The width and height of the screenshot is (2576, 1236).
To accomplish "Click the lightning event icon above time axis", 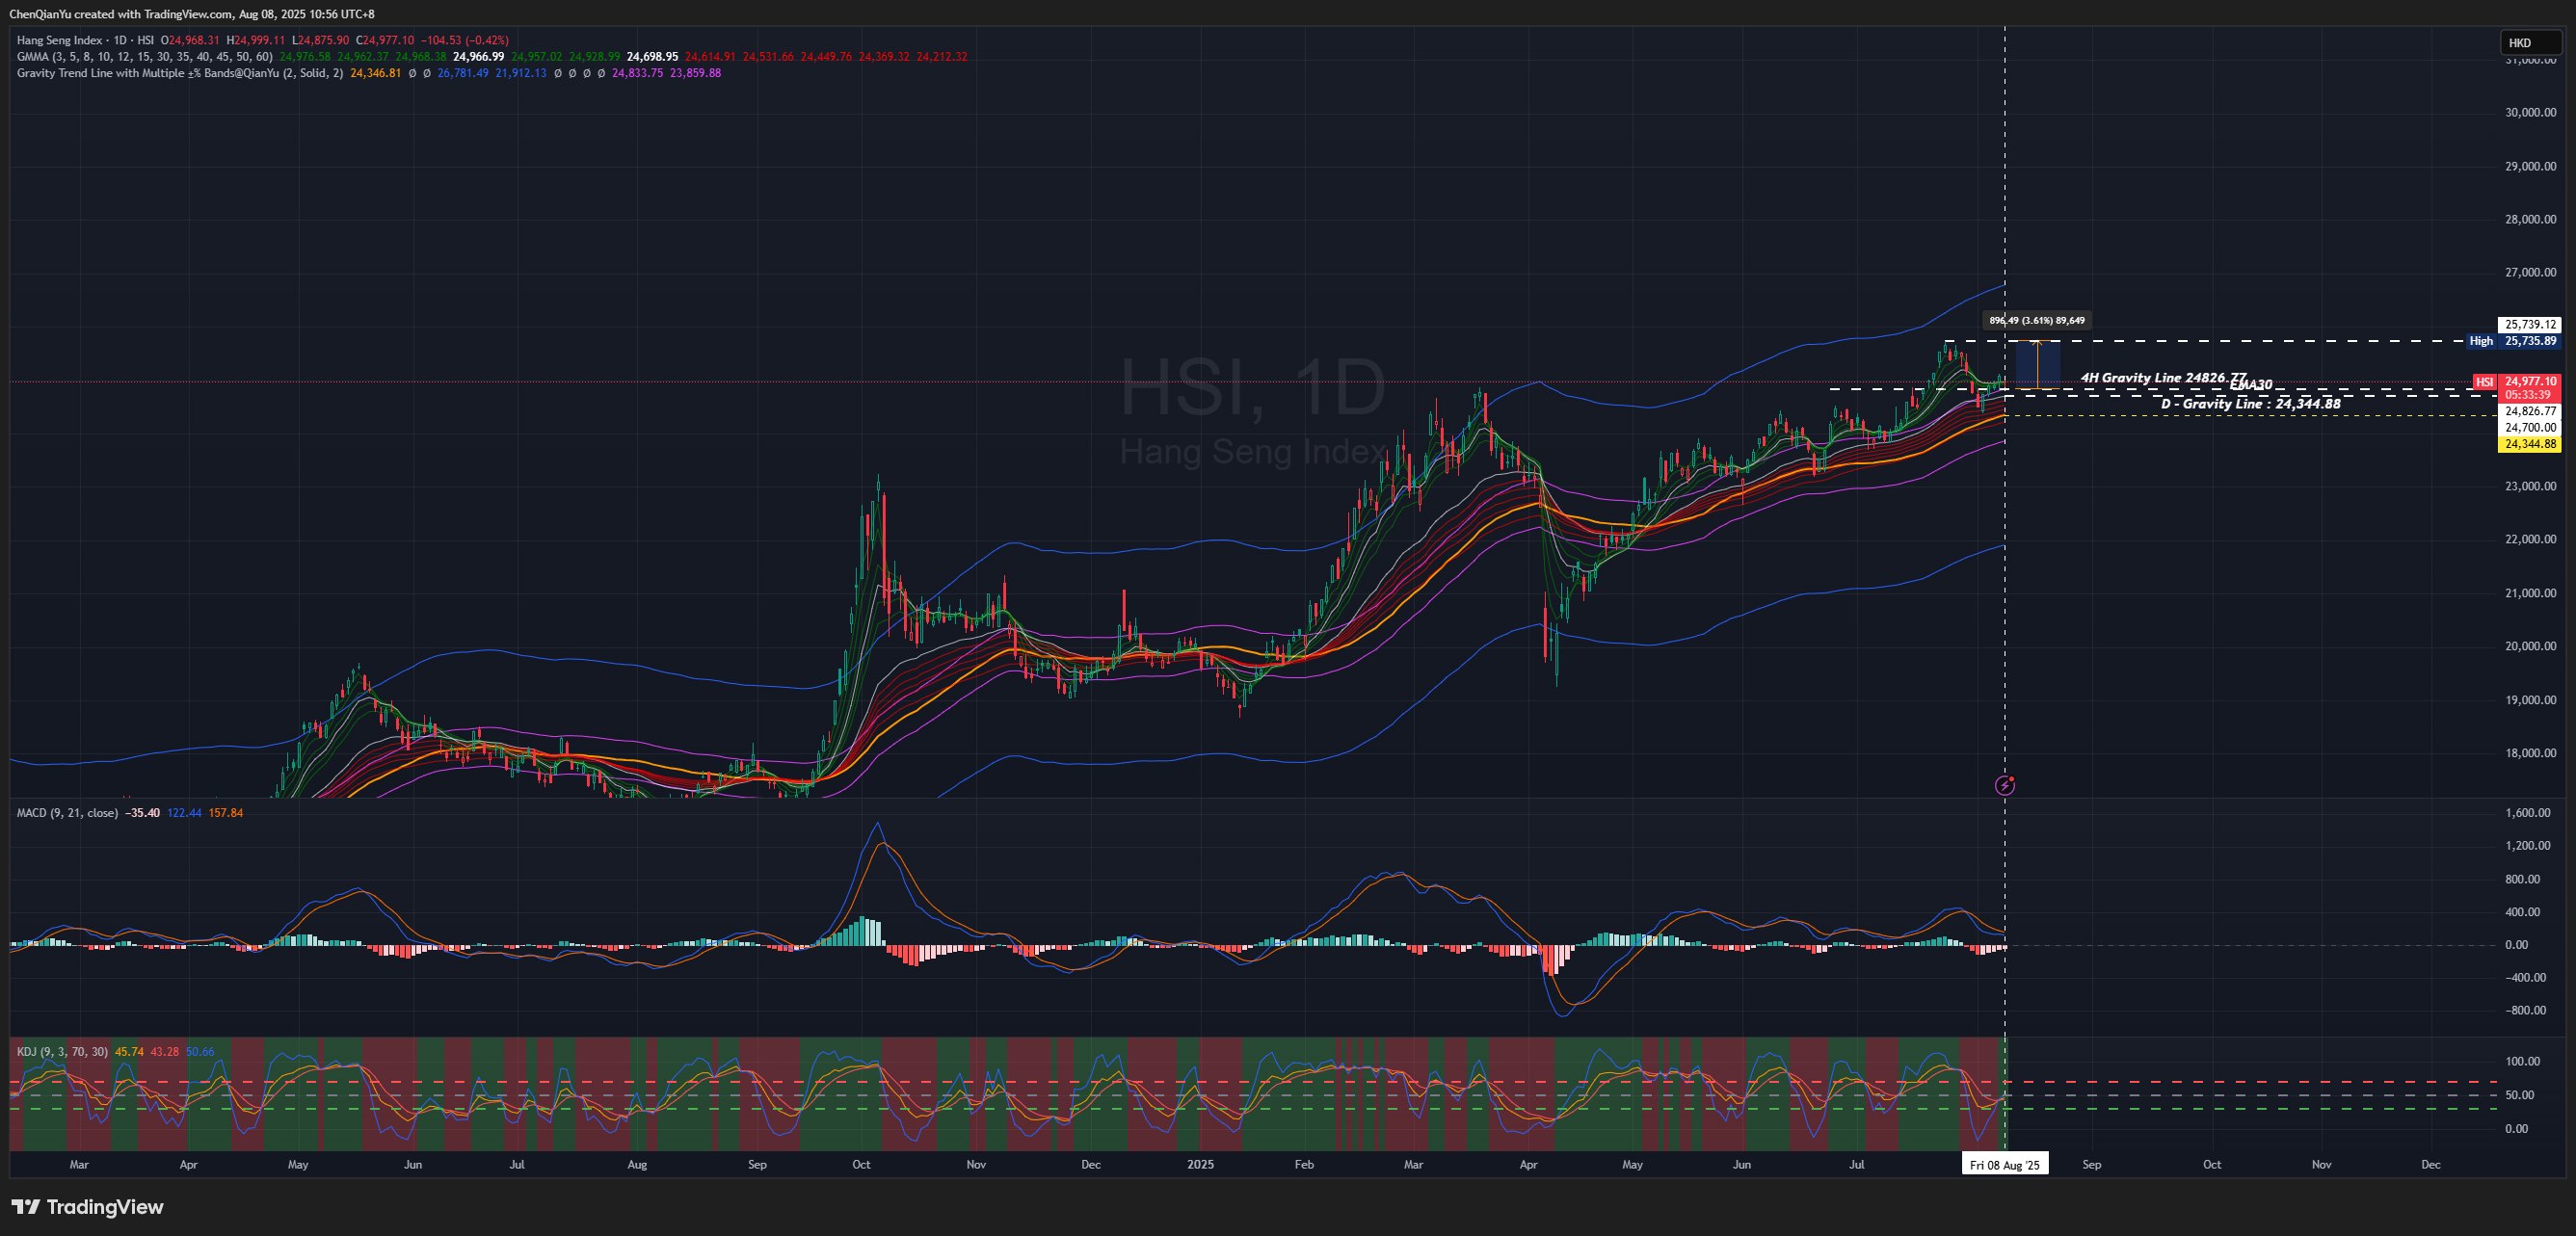I will pos(2005,785).
